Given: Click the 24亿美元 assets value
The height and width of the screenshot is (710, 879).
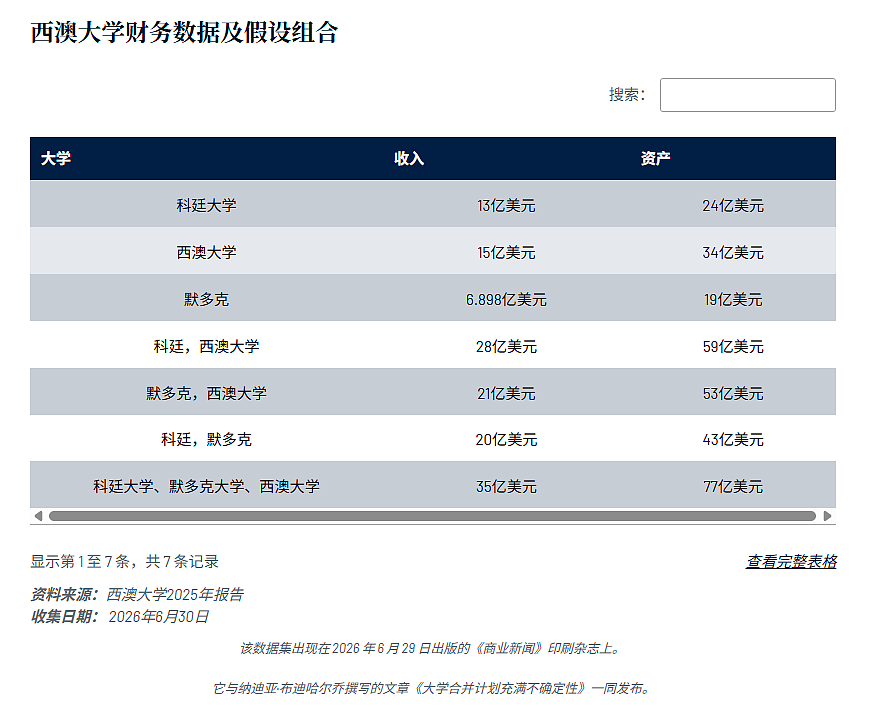Looking at the screenshot, I should pyautogui.click(x=733, y=206).
